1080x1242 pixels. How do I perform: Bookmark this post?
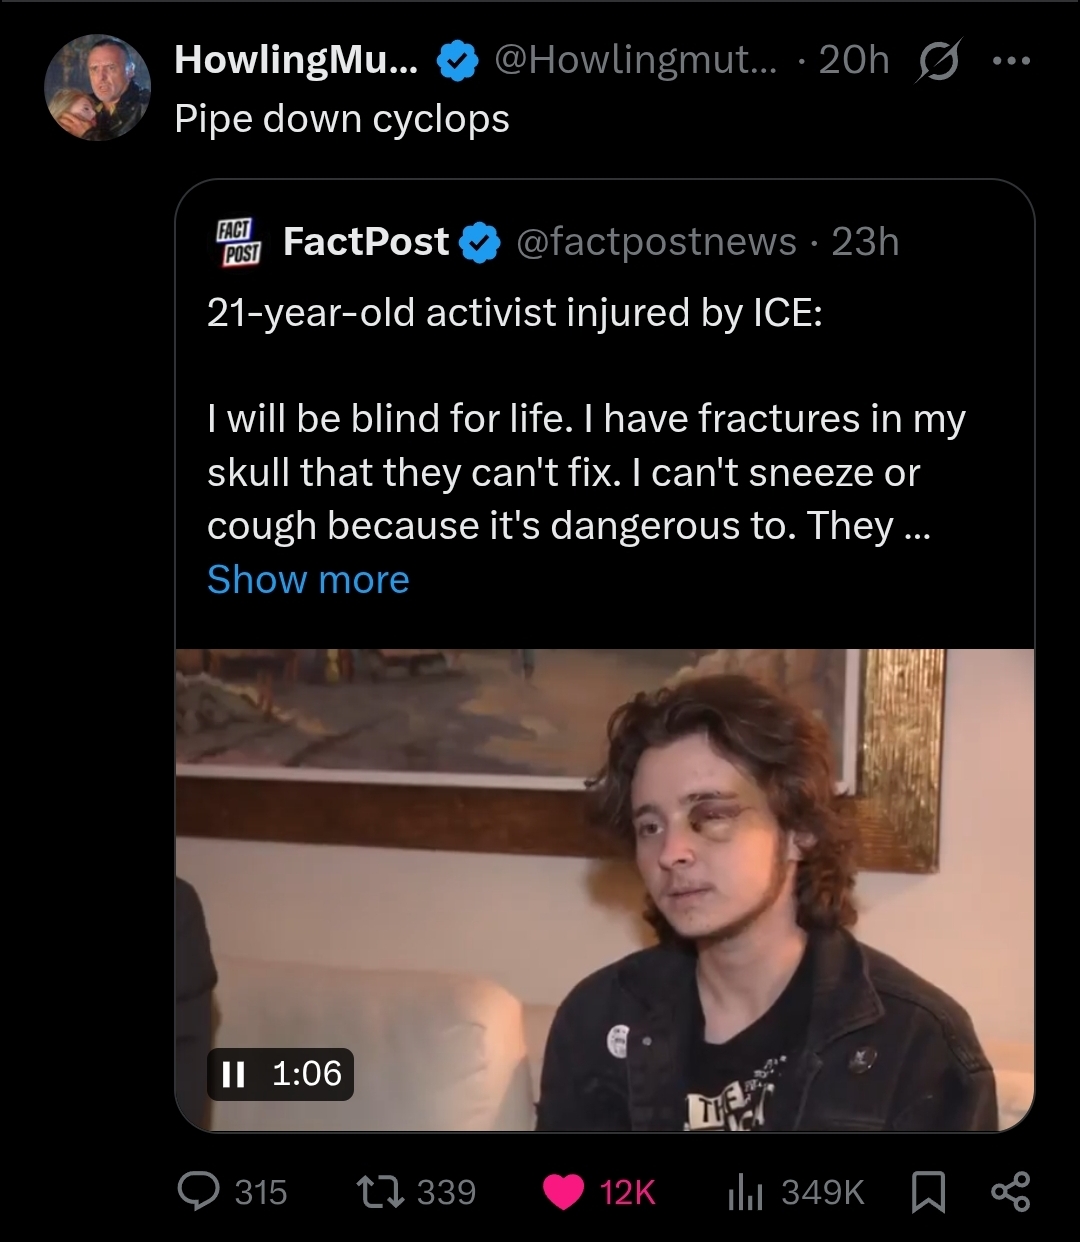929,1191
